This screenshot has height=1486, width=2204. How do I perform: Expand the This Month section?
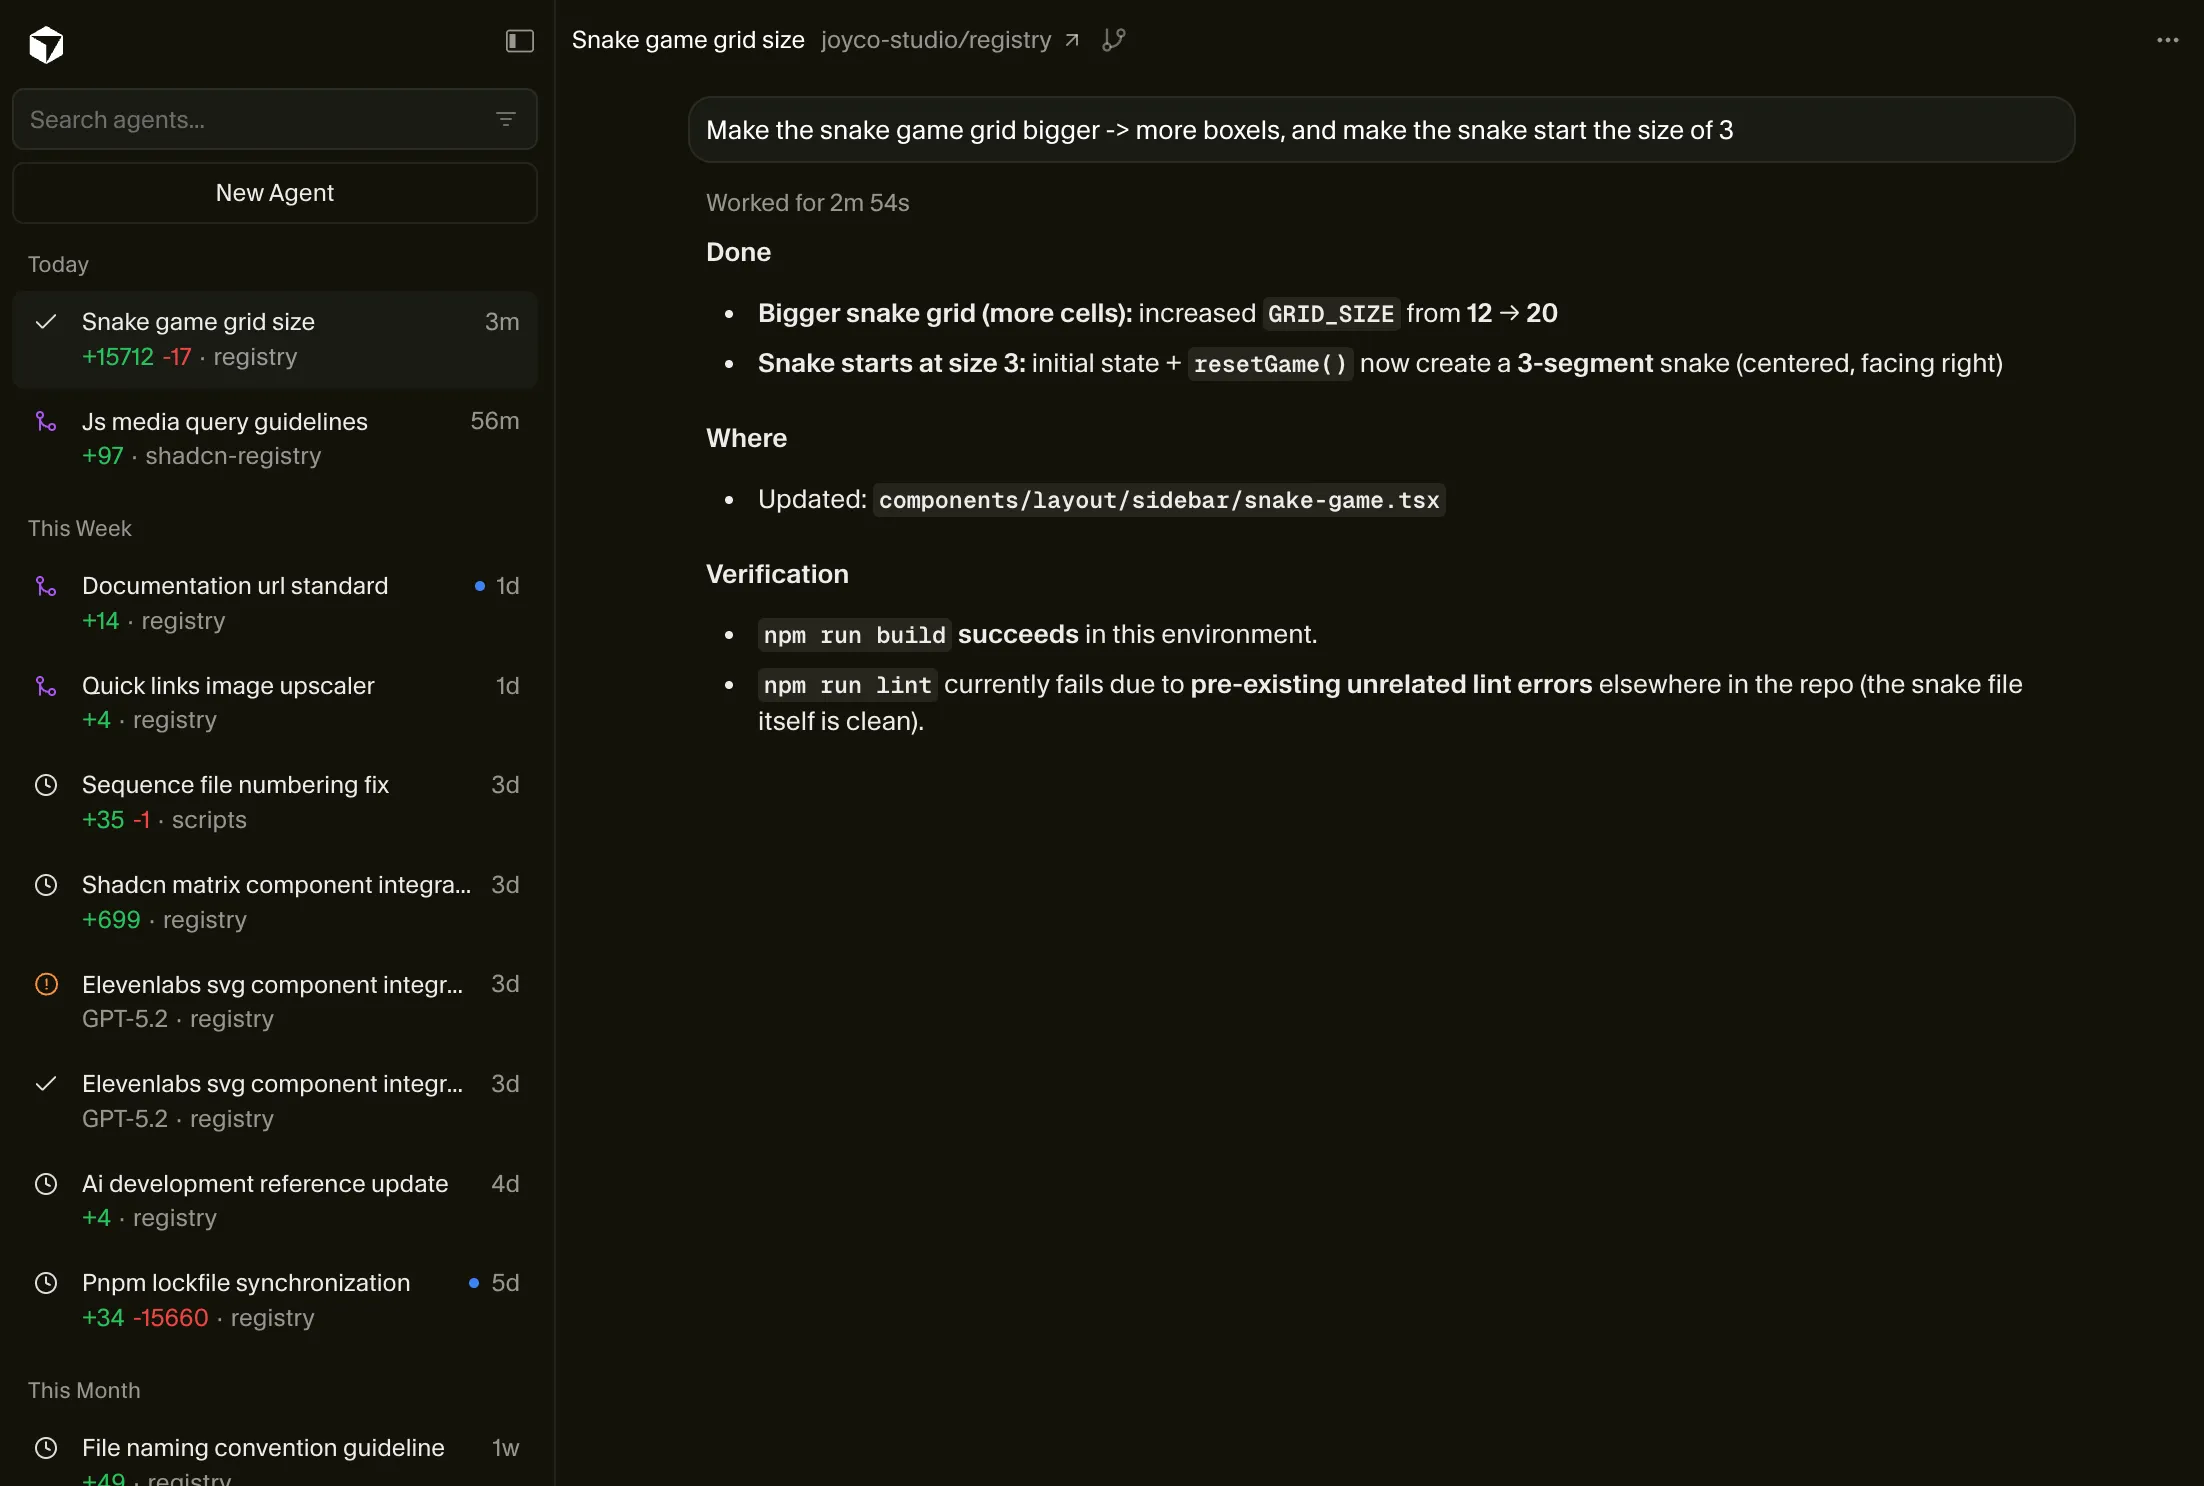pos(84,1390)
